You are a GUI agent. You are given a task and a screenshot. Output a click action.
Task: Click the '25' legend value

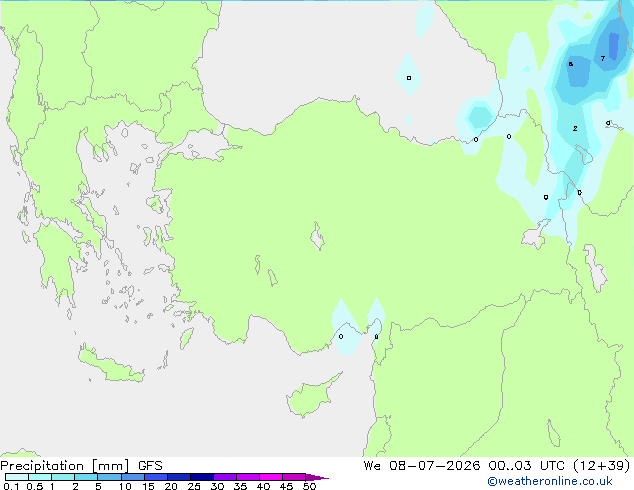coord(194,486)
